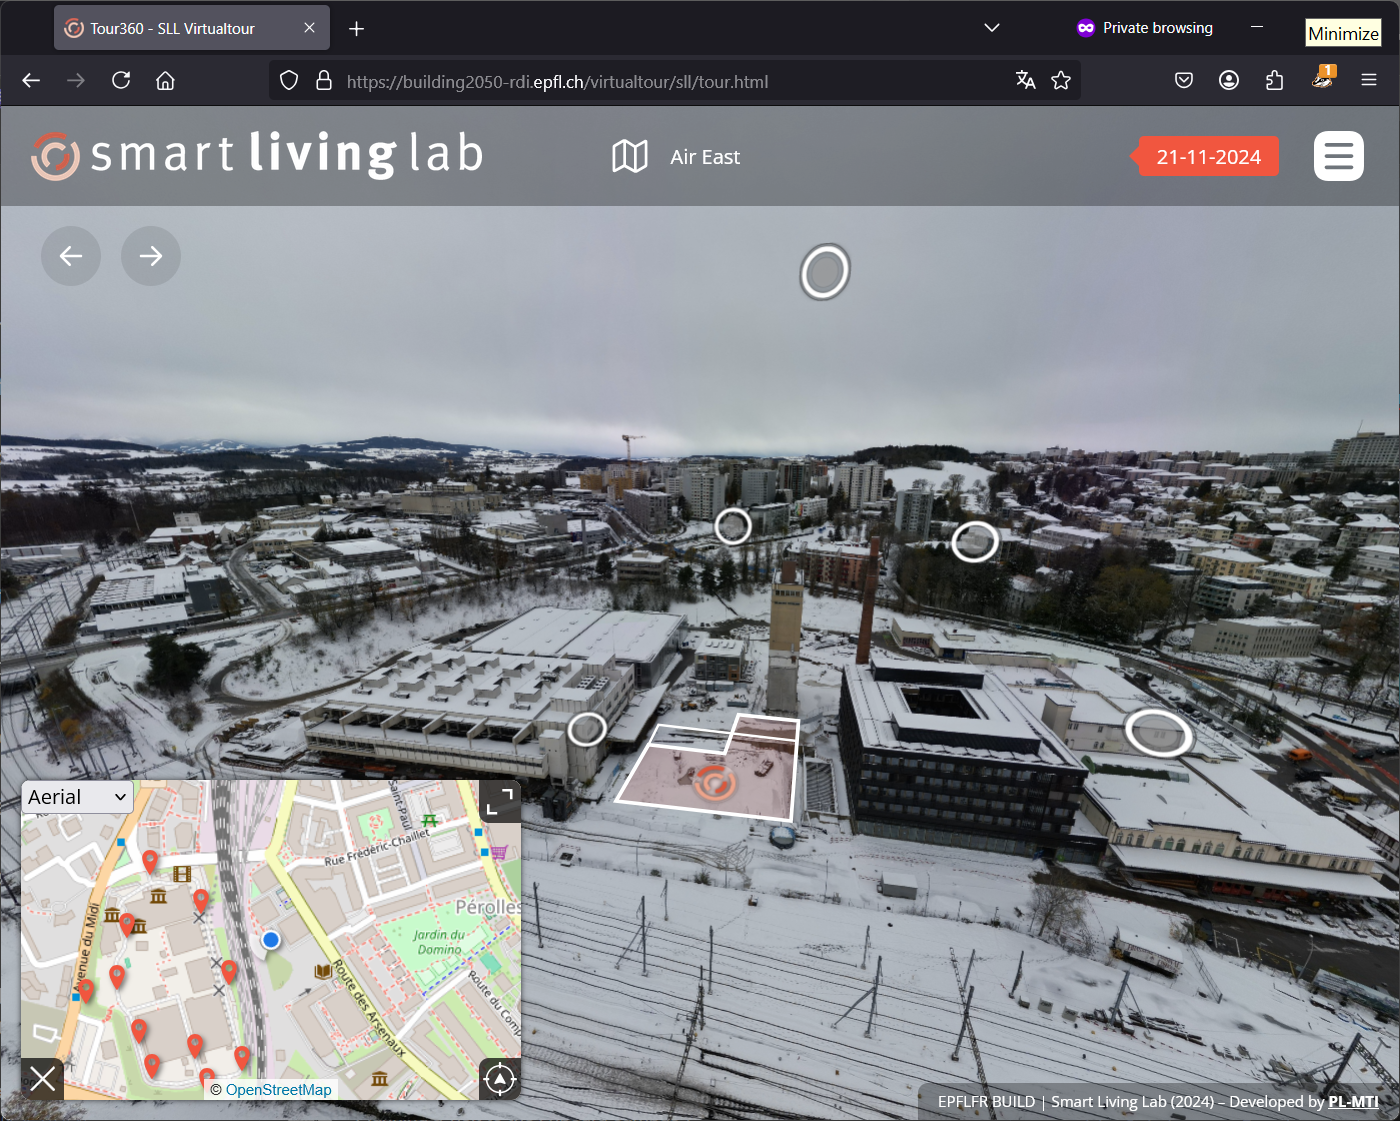Close the minimap with the X button
Image resolution: width=1400 pixels, height=1121 pixels.
pyautogui.click(x=43, y=1079)
